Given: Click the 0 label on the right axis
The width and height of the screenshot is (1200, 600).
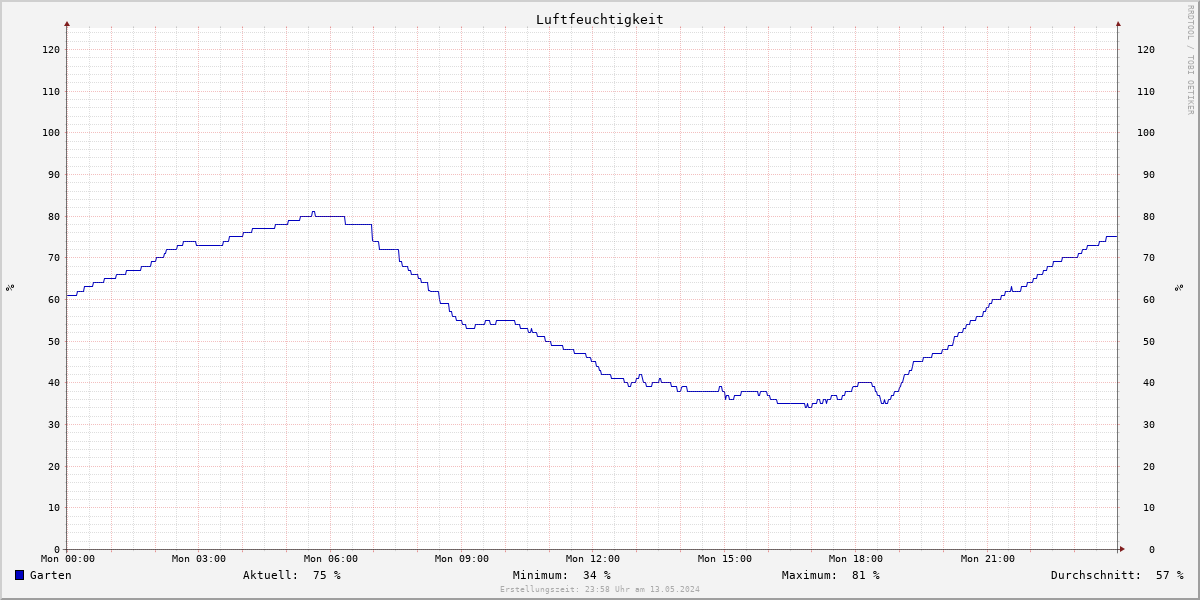Looking at the screenshot, I should click(x=1152, y=549).
